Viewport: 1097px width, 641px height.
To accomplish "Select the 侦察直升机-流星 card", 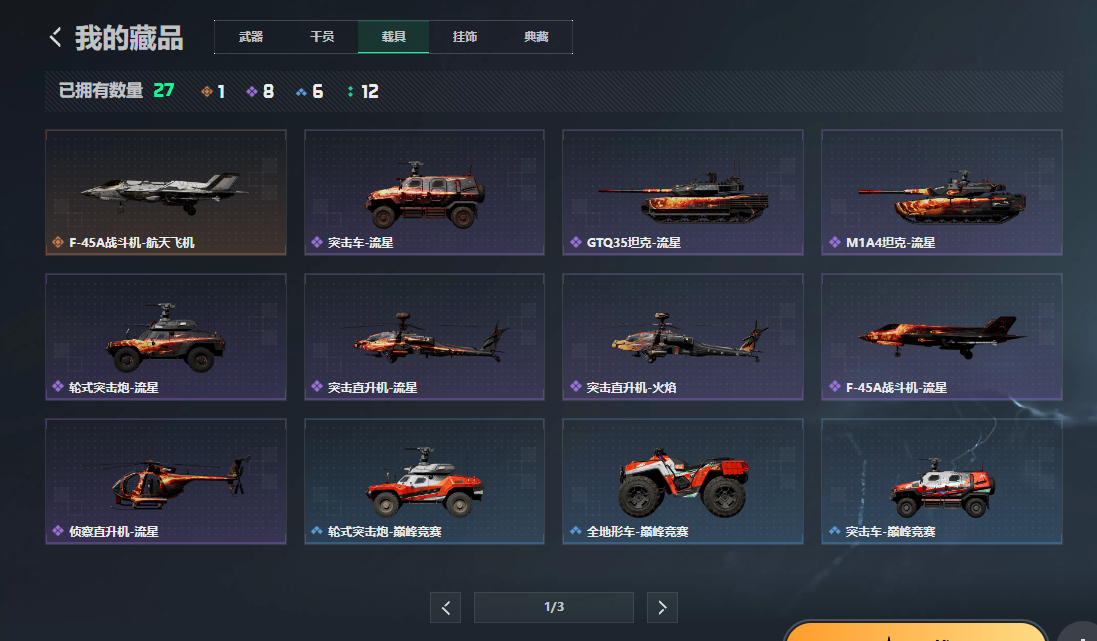I will [x=166, y=481].
